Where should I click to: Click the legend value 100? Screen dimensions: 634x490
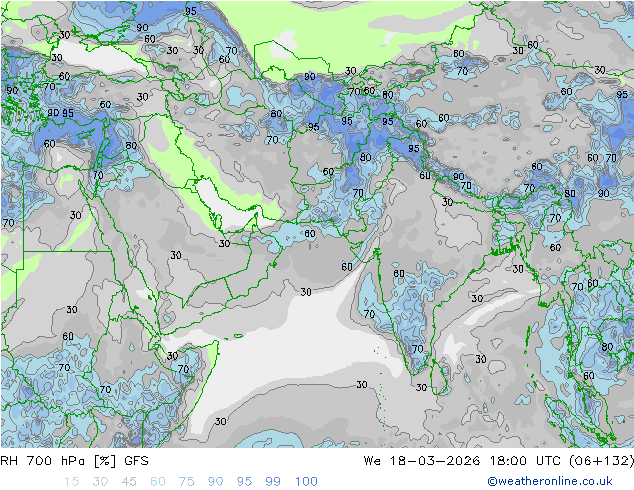[x=306, y=482]
